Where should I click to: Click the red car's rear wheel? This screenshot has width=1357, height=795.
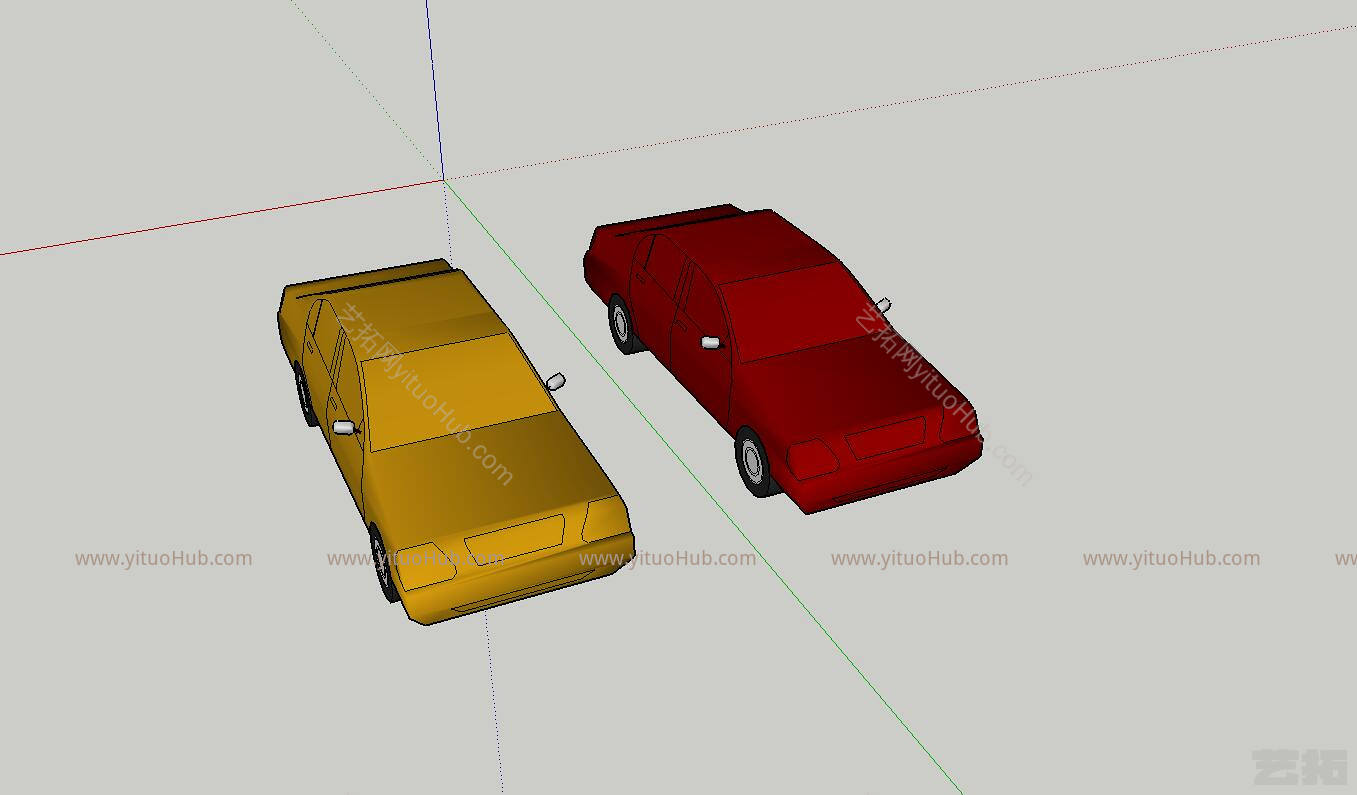[x=622, y=323]
